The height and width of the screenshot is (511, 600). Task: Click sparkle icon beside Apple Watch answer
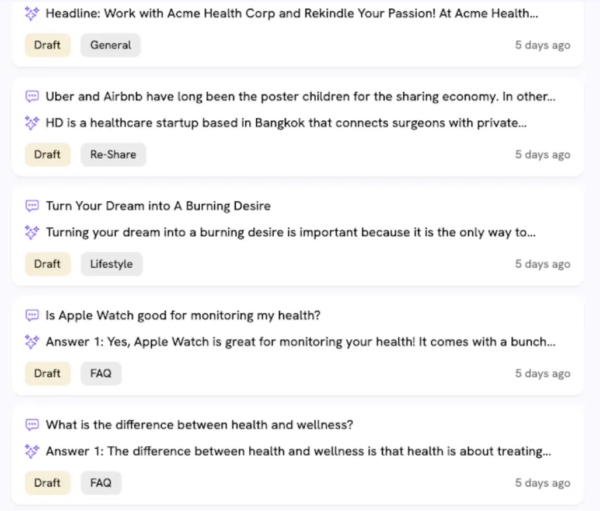[x=32, y=342]
